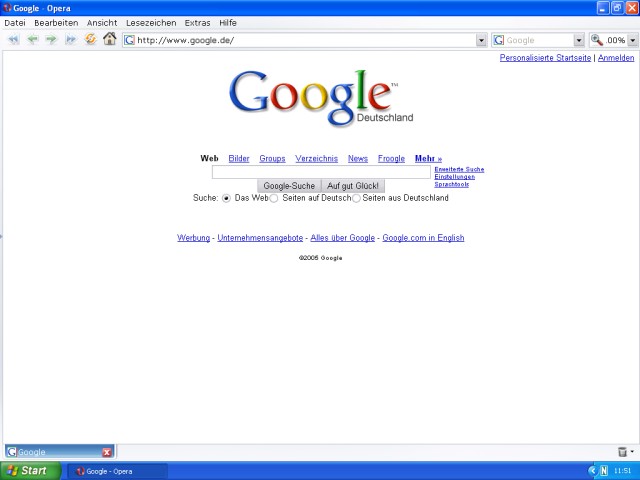The image size is (640, 480).
Task: Close the Google tab with the red X
Action: (x=107, y=452)
